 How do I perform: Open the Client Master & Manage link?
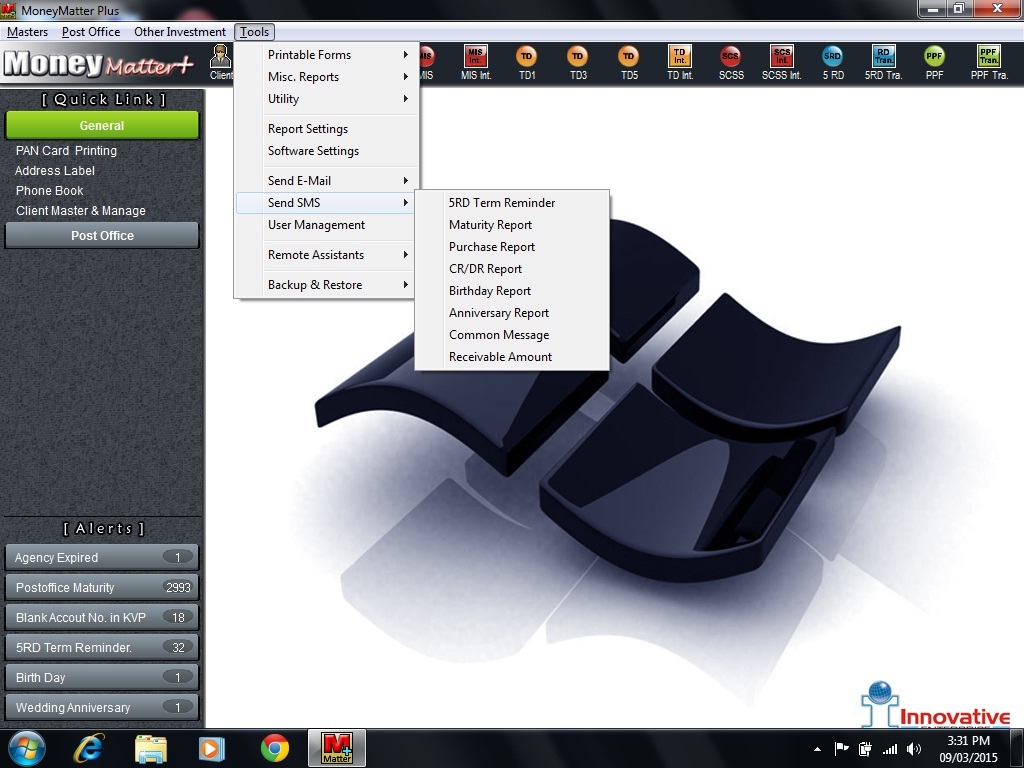(x=81, y=211)
